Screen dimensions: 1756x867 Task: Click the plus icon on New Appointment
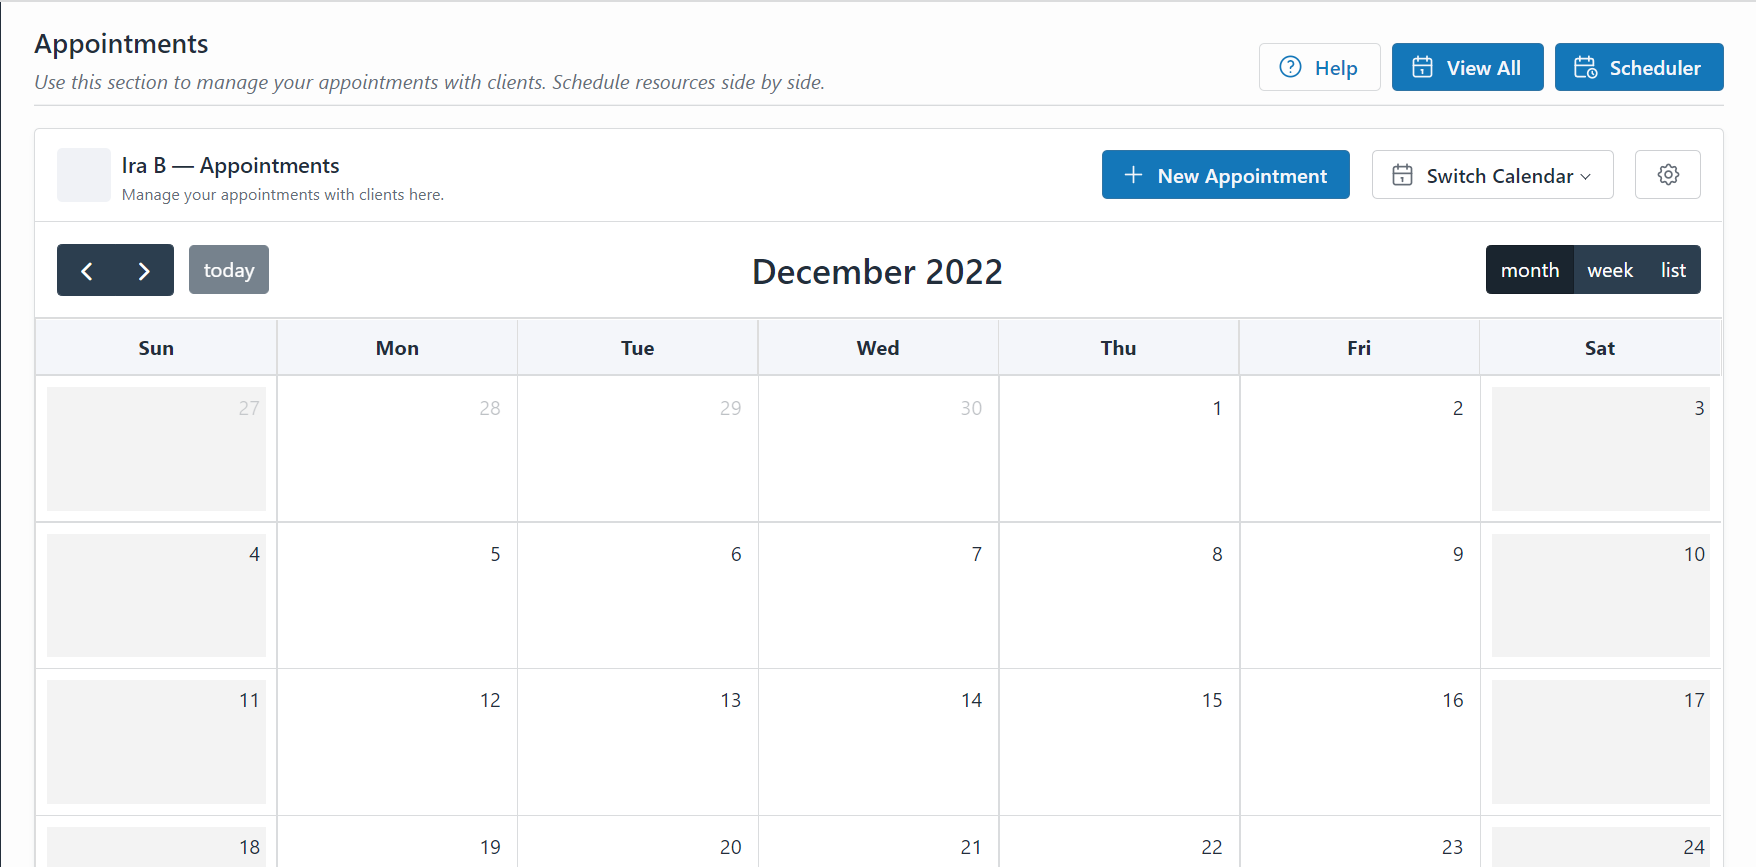pyautogui.click(x=1133, y=174)
